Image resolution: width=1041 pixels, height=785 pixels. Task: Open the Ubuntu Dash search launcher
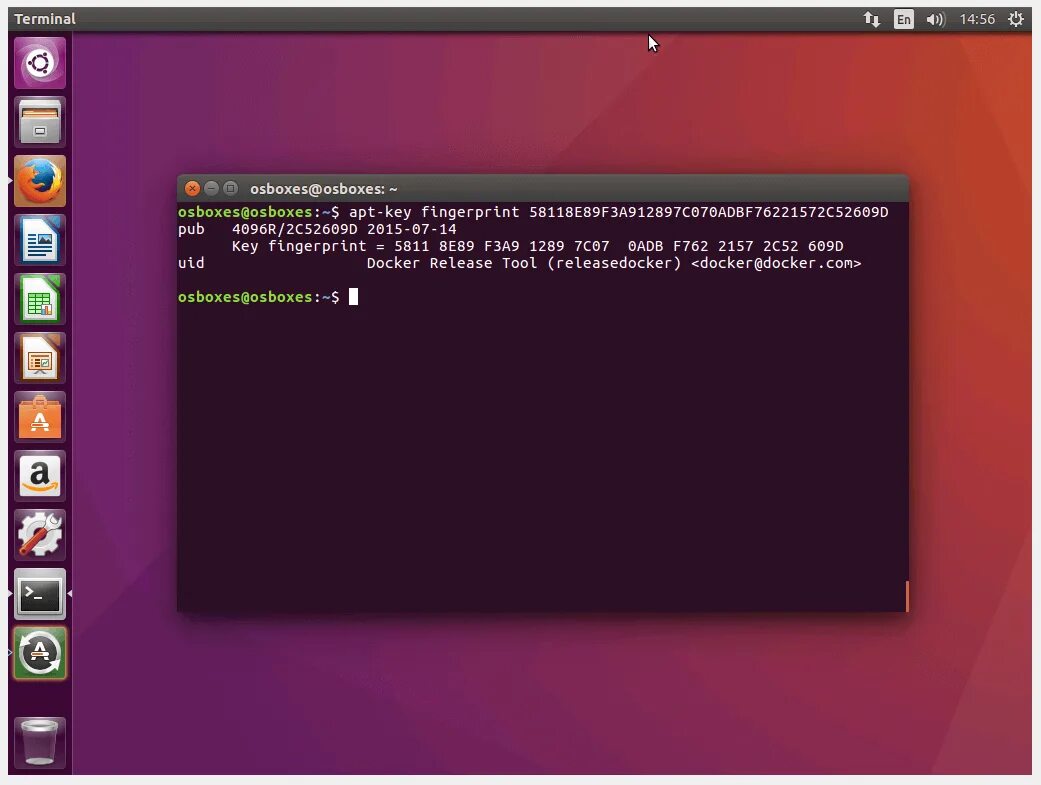(x=40, y=63)
